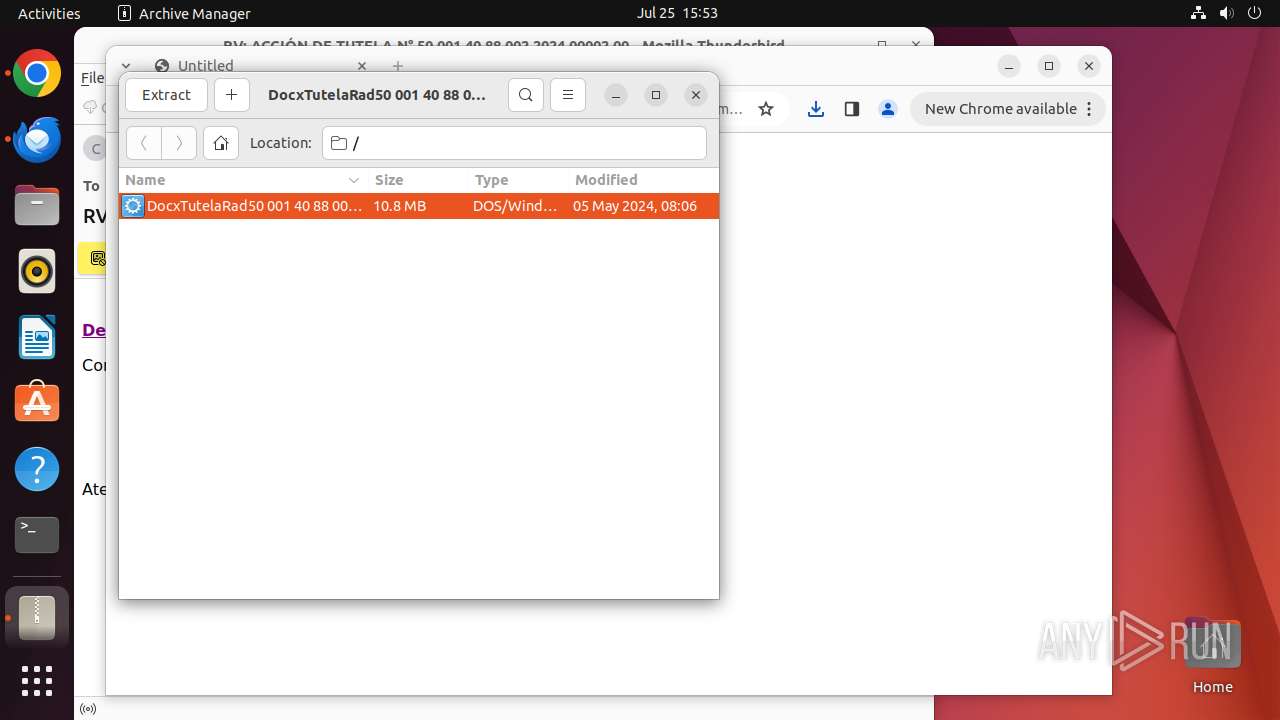Open the clock and calendar panel
1280x720 pixels.
click(x=677, y=13)
